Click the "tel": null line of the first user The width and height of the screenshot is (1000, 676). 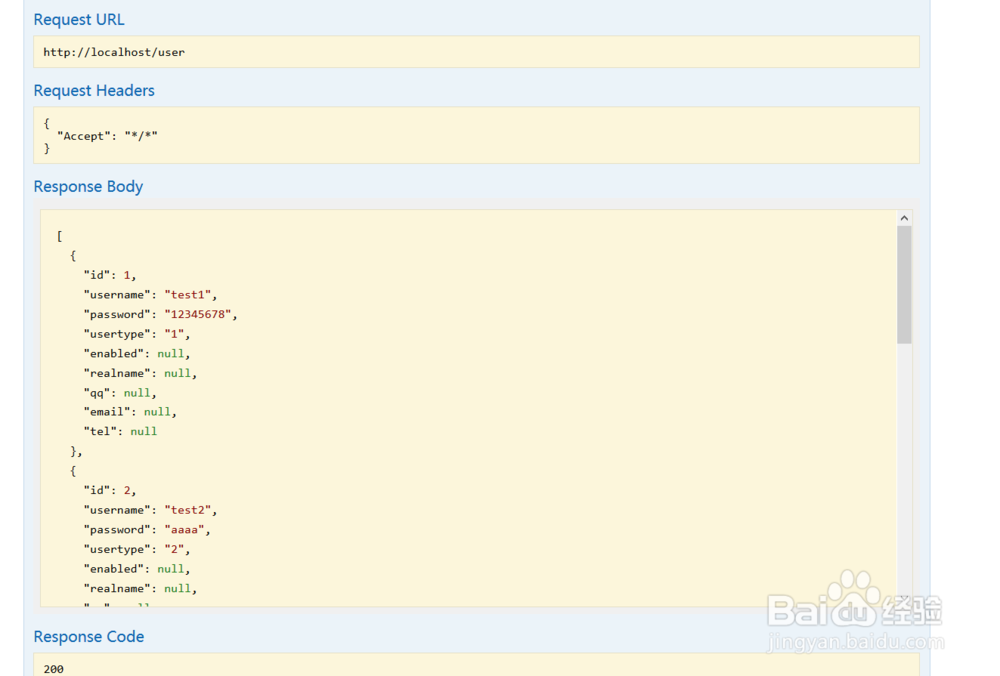[x=120, y=432]
